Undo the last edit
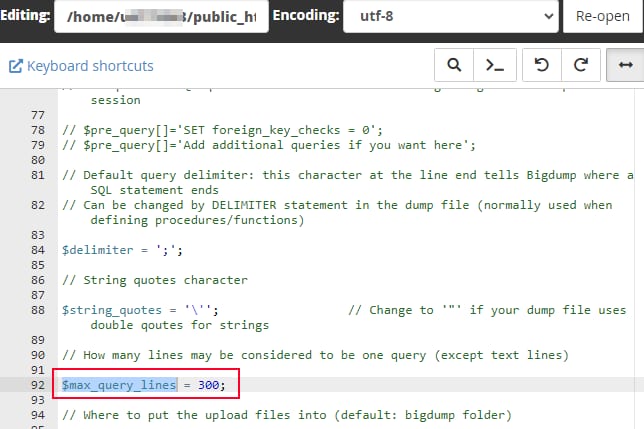 point(542,66)
